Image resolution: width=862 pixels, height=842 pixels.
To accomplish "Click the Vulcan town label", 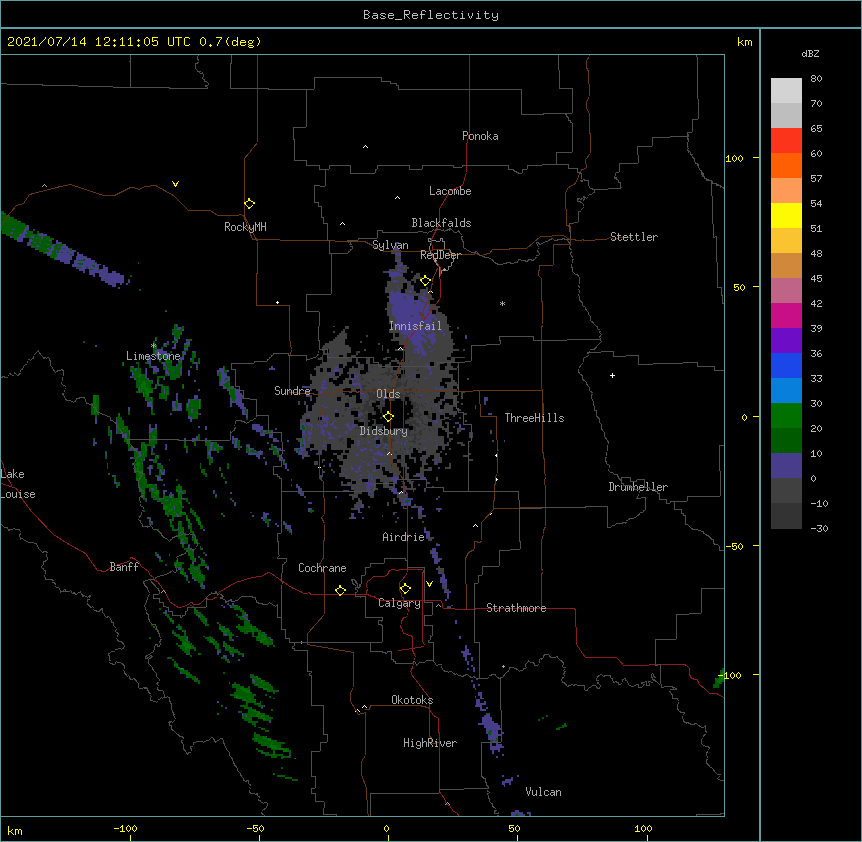I will click(543, 792).
